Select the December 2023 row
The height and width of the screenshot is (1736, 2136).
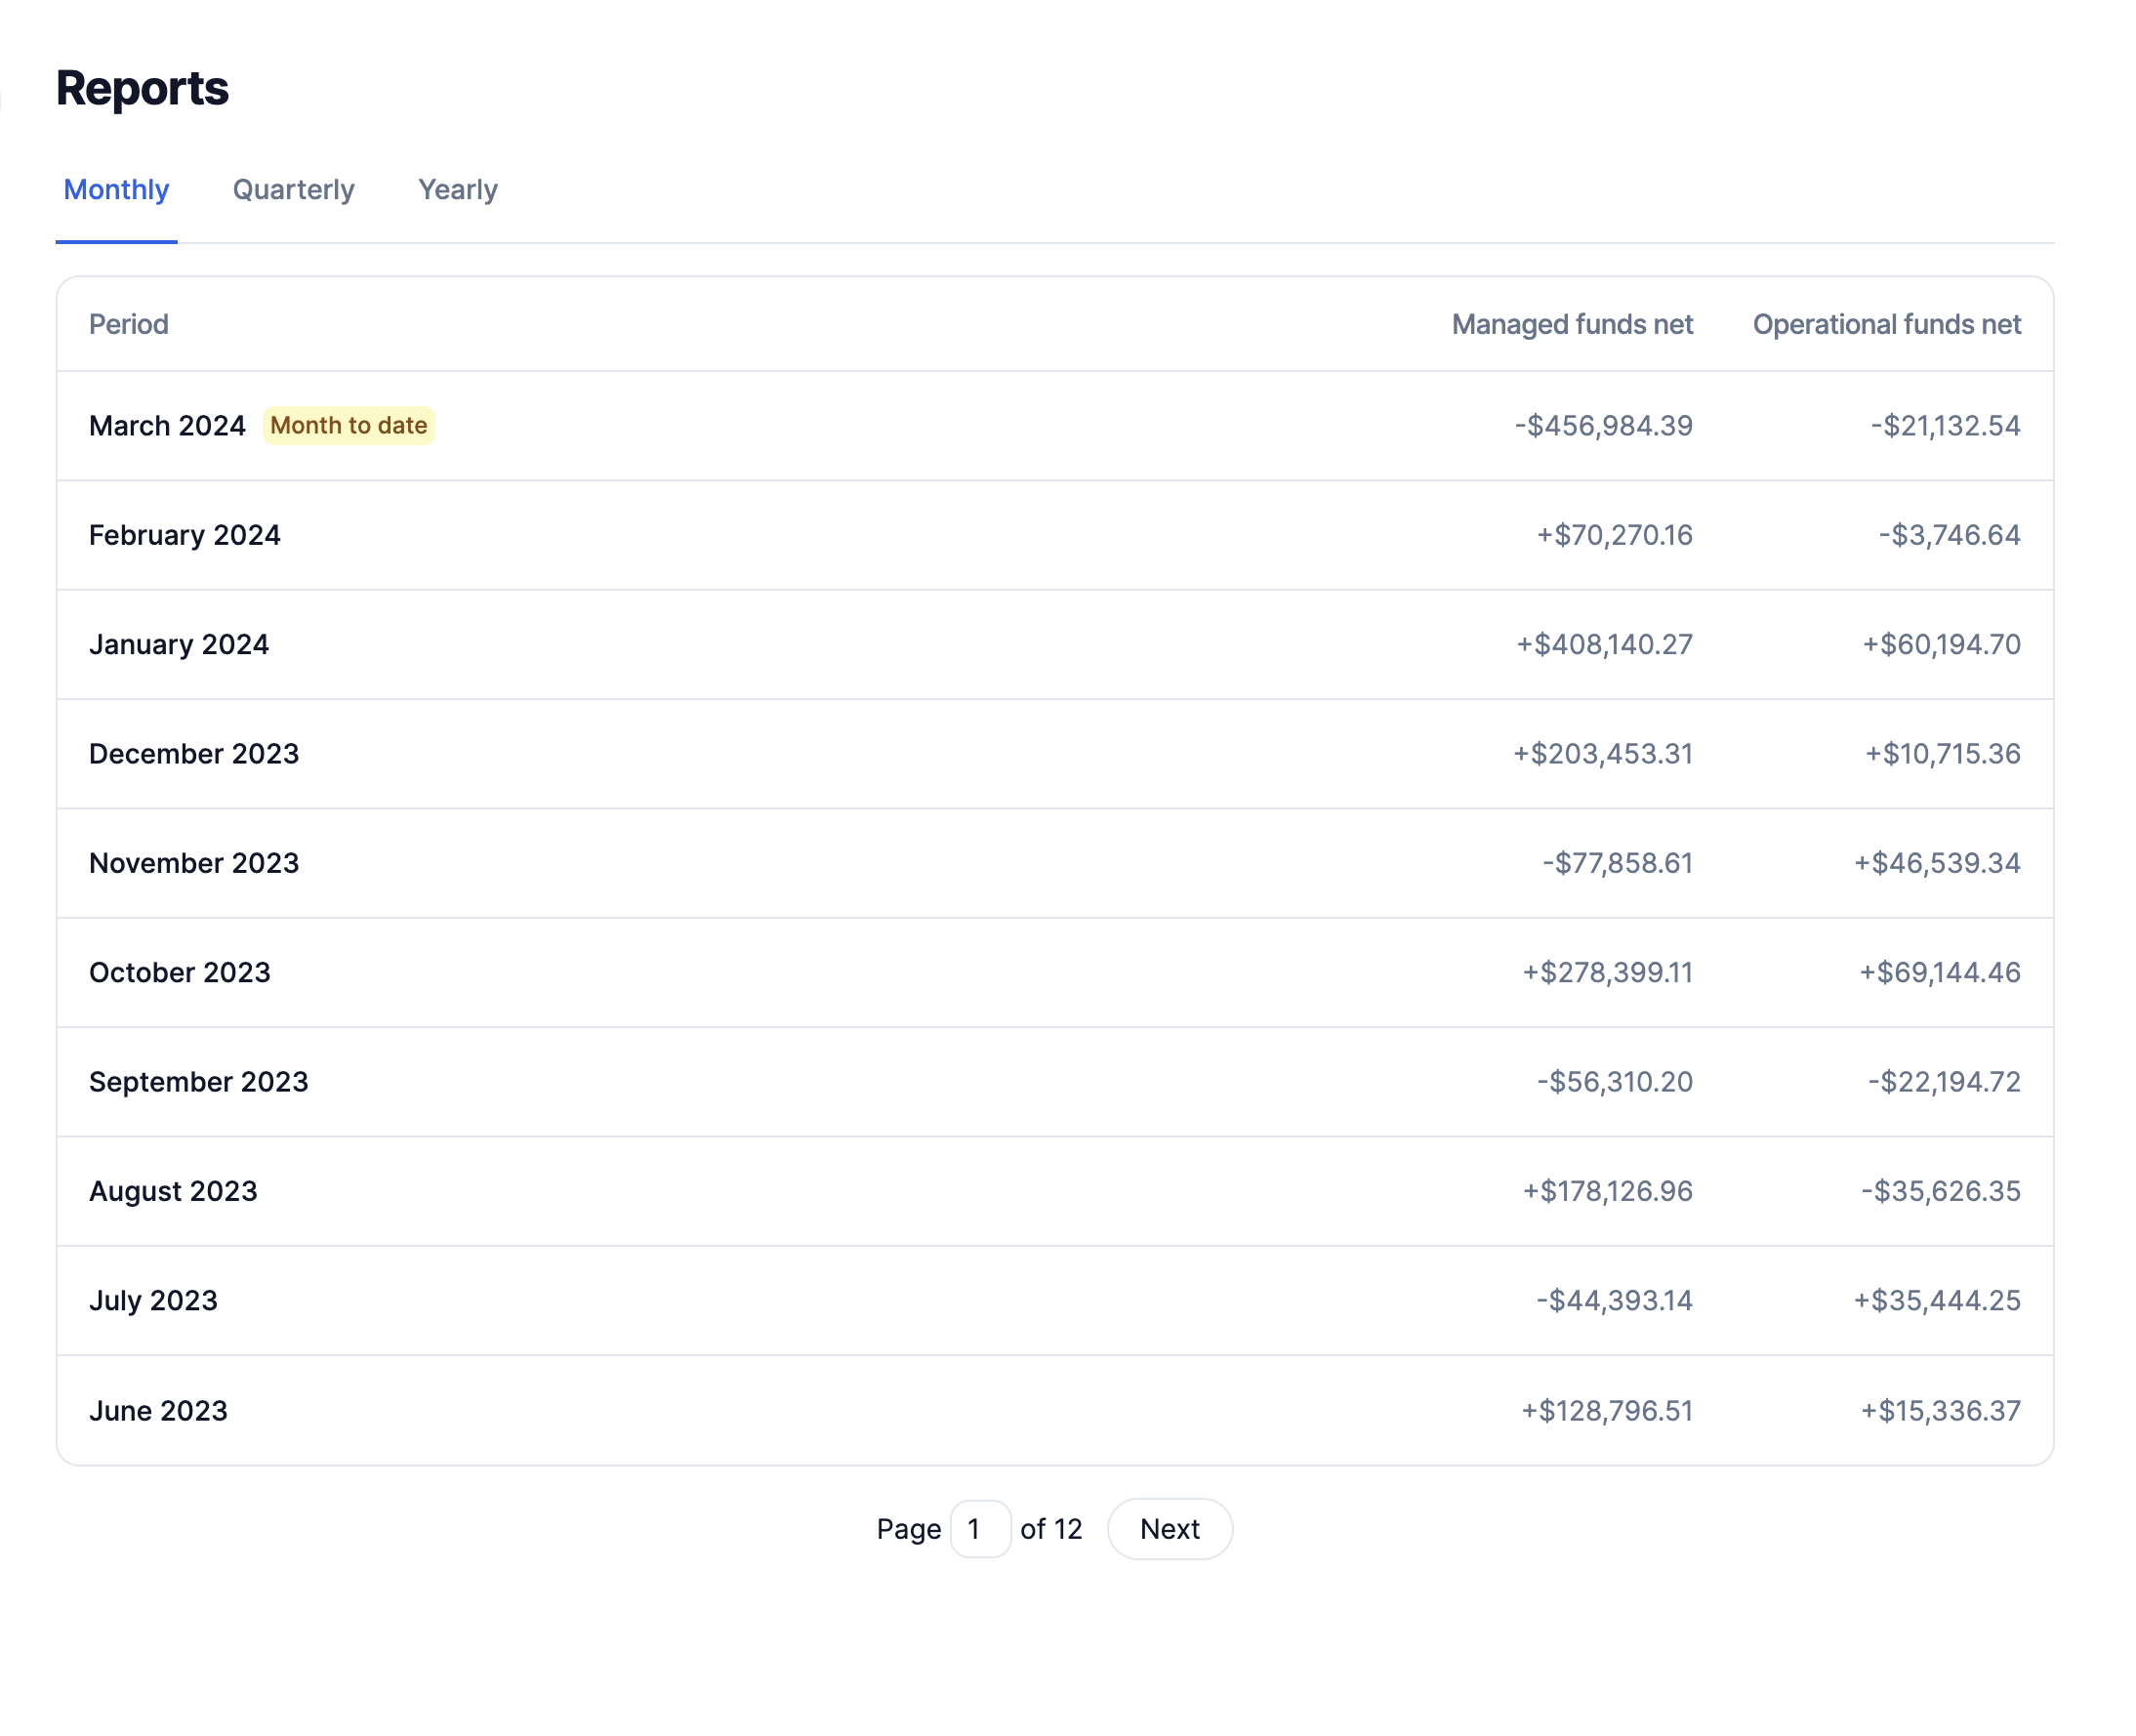pos(194,754)
